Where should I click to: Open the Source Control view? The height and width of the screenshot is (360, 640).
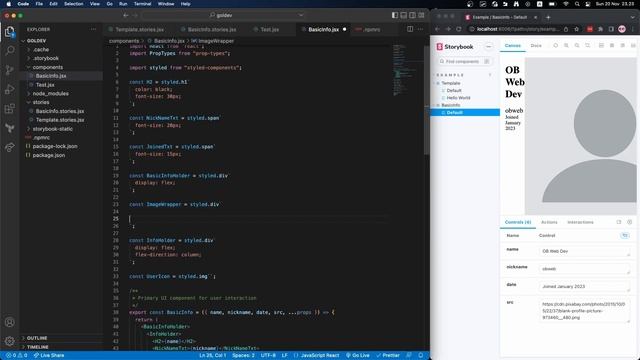tap(9, 70)
